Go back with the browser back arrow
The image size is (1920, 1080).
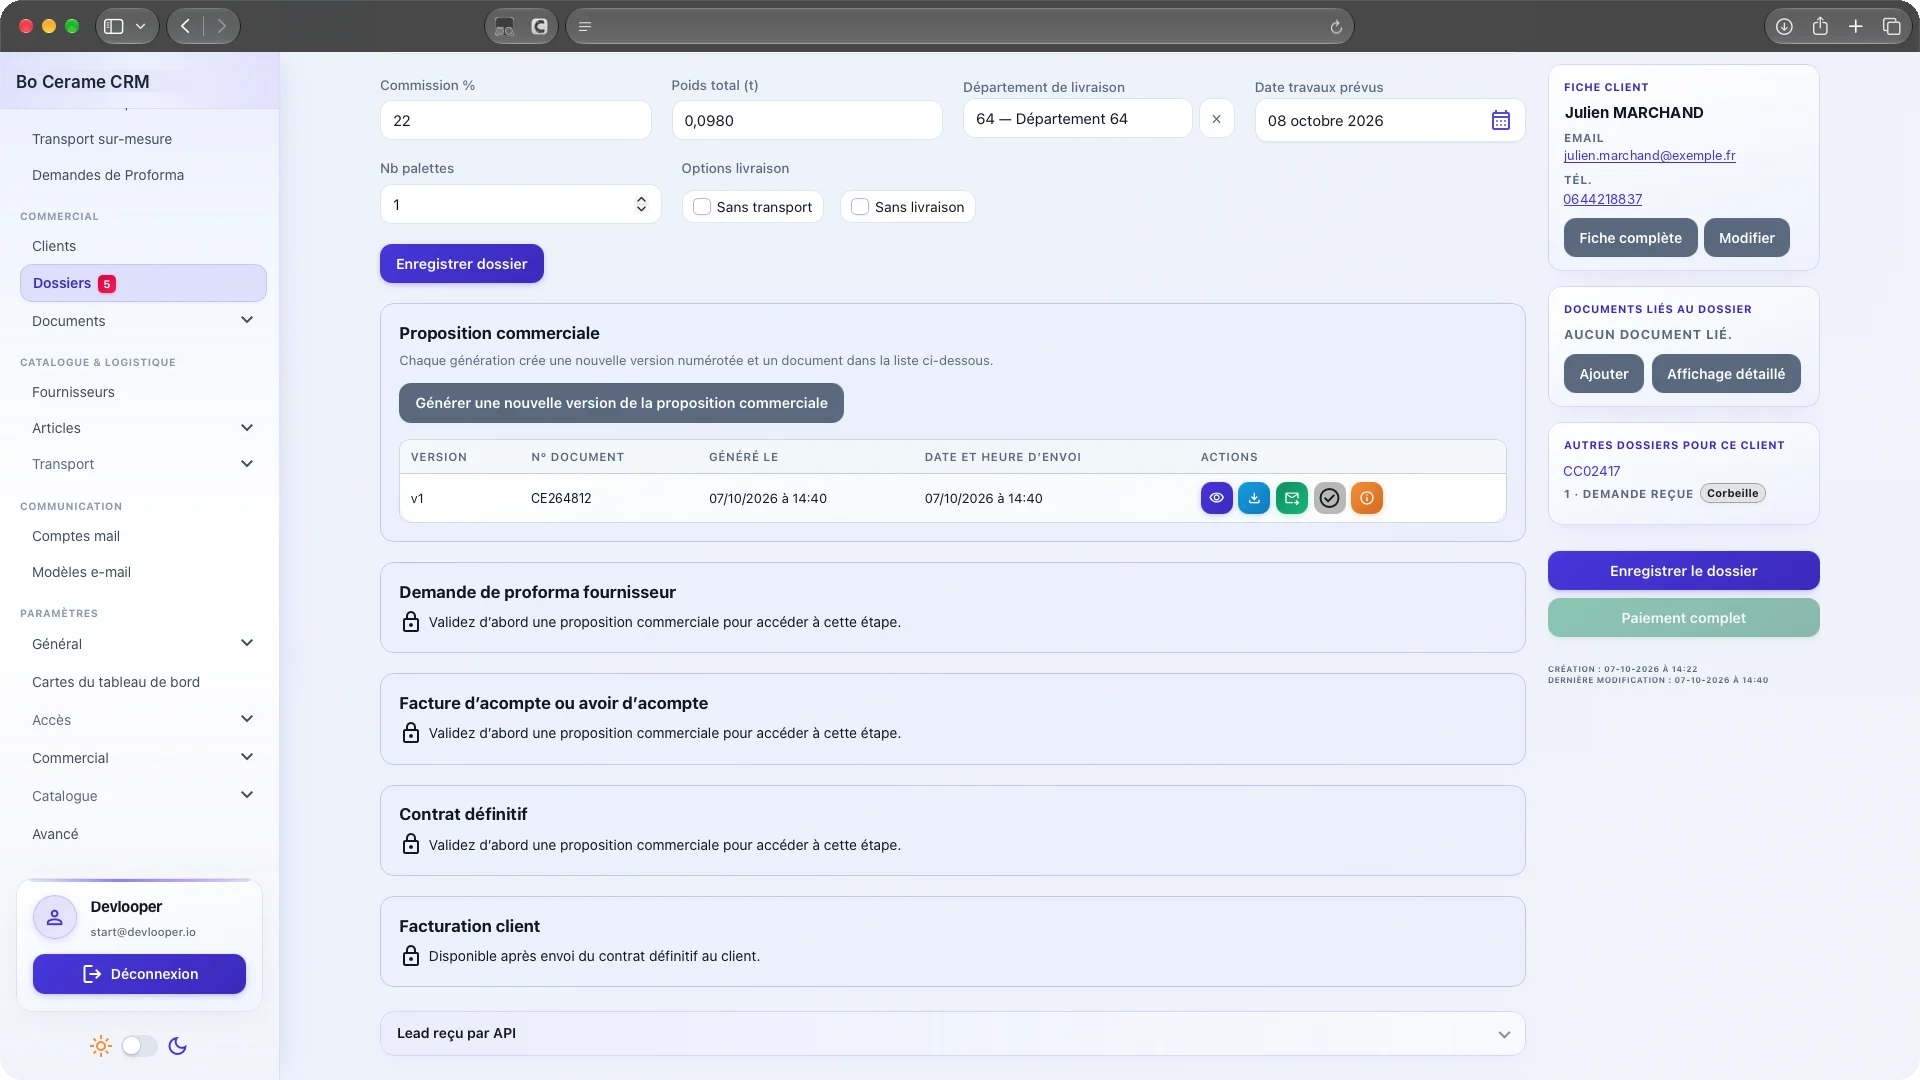185,26
